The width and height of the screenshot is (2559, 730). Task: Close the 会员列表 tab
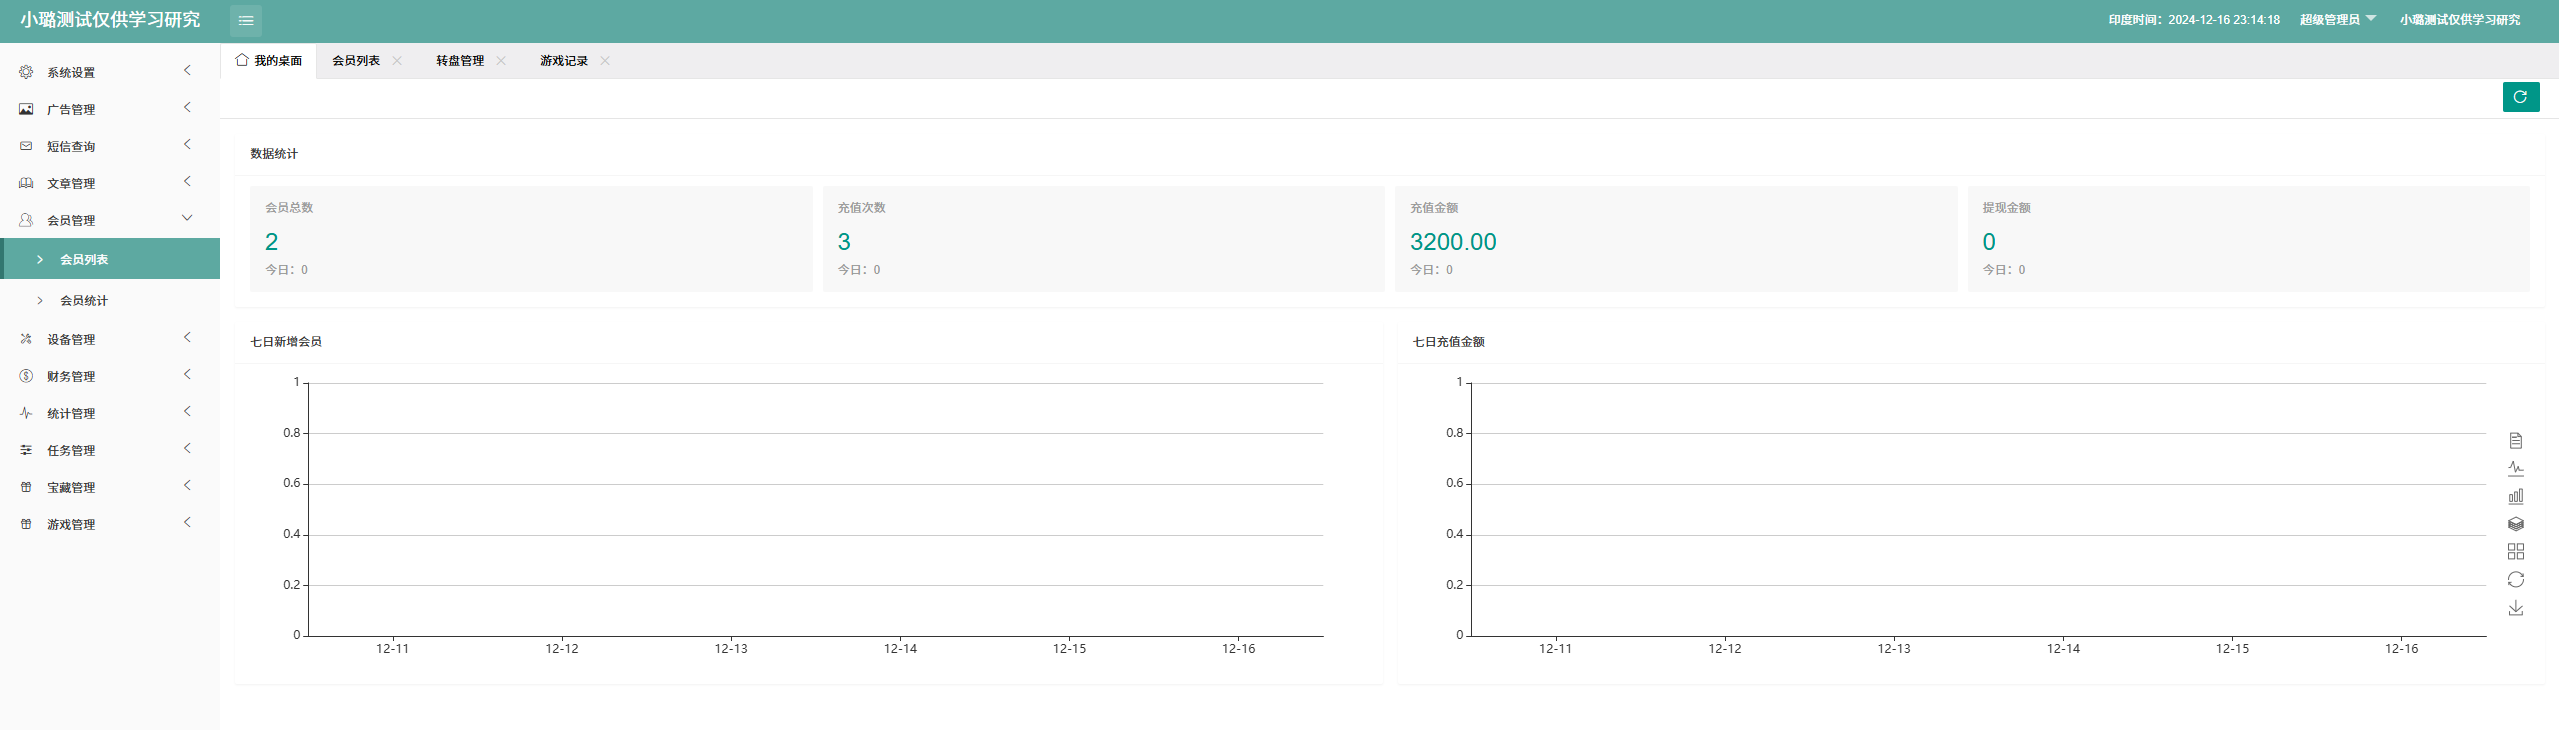pyautogui.click(x=397, y=61)
